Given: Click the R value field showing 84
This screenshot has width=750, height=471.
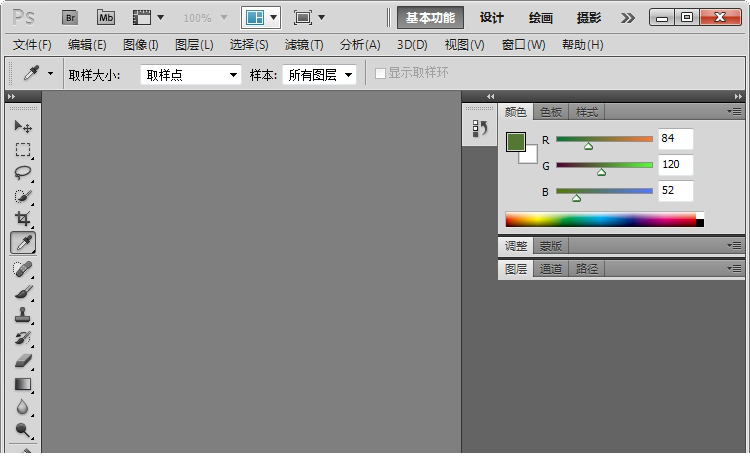Looking at the screenshot, I should click(675, 139).
